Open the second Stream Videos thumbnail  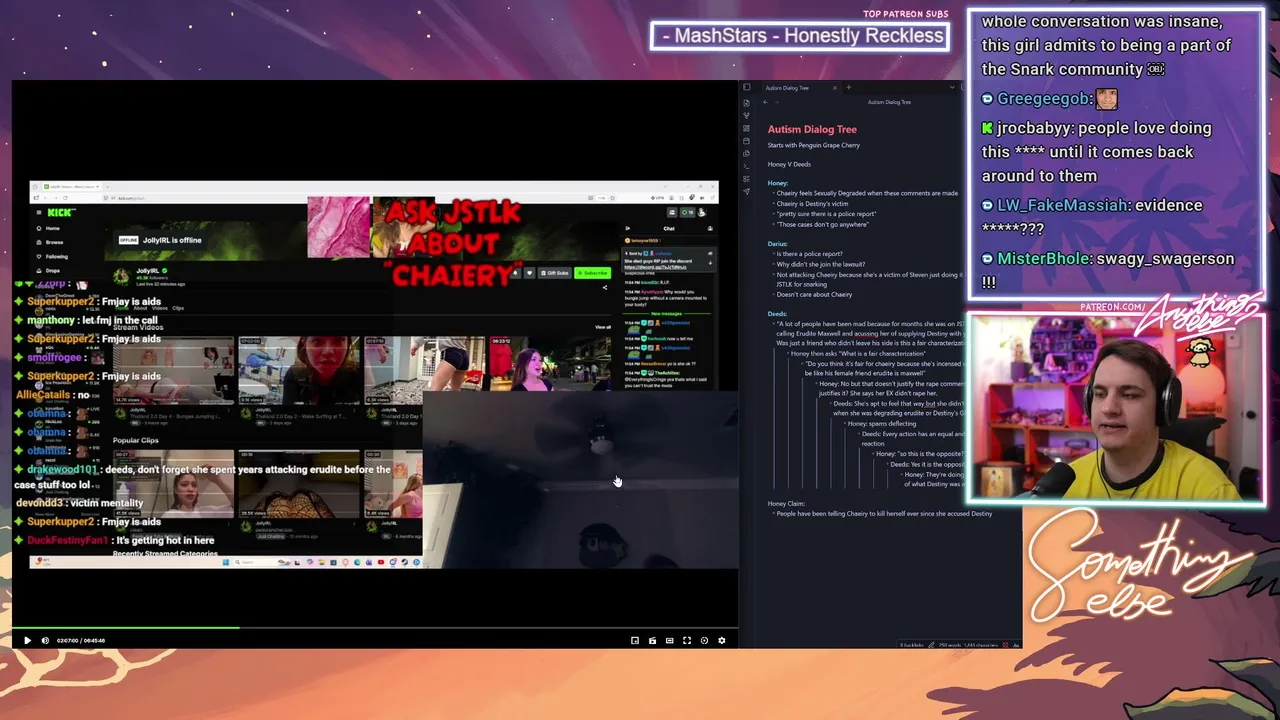(298, 370)
